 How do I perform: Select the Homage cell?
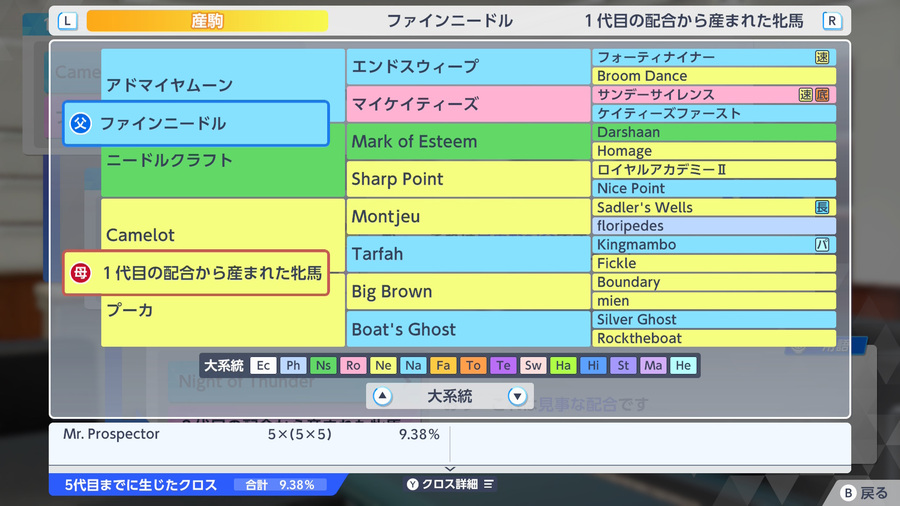coord(714,151)
